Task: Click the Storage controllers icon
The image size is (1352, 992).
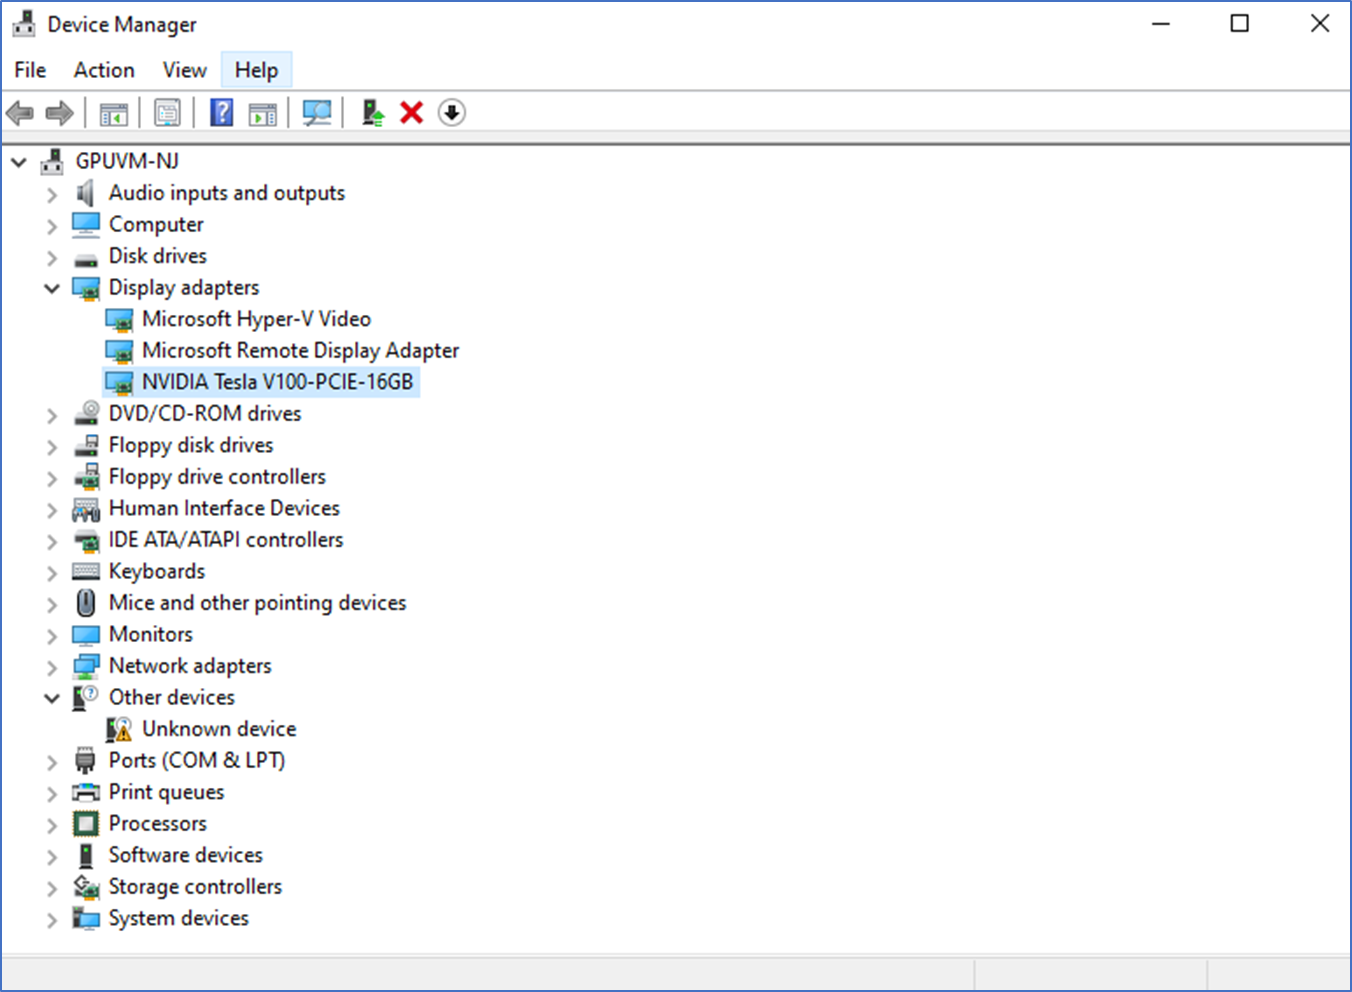Action: coord(86,887)
